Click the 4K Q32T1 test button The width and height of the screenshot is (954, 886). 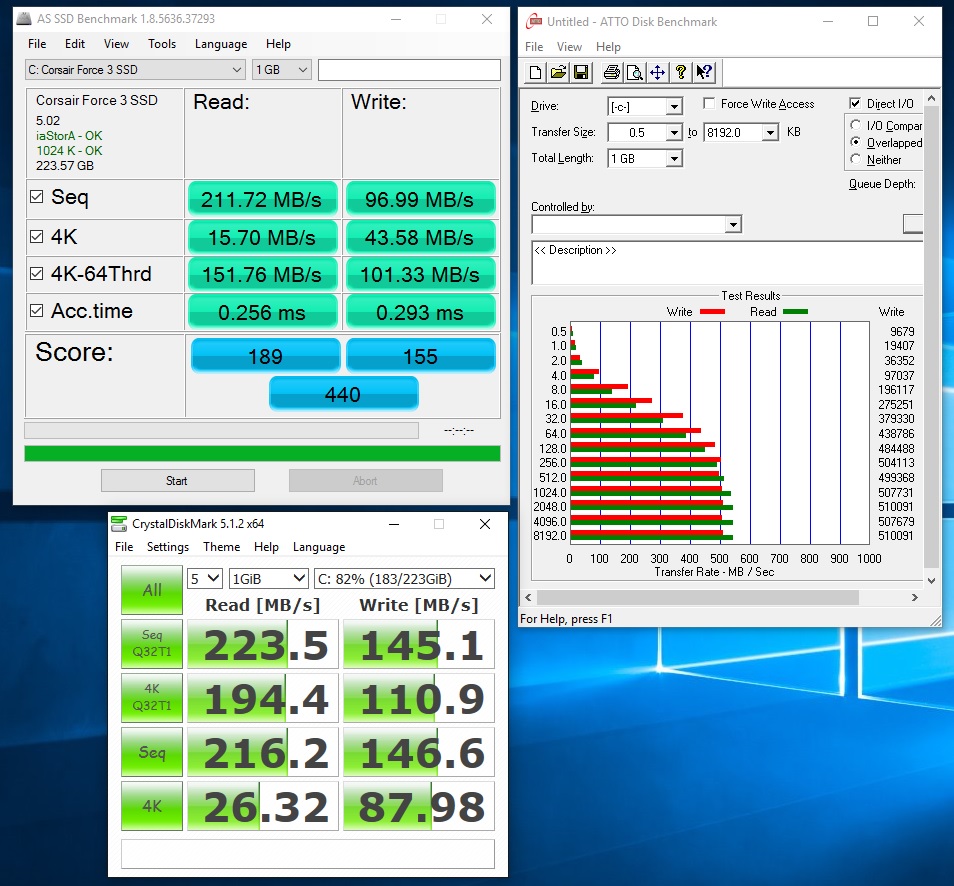coord(151,697)
